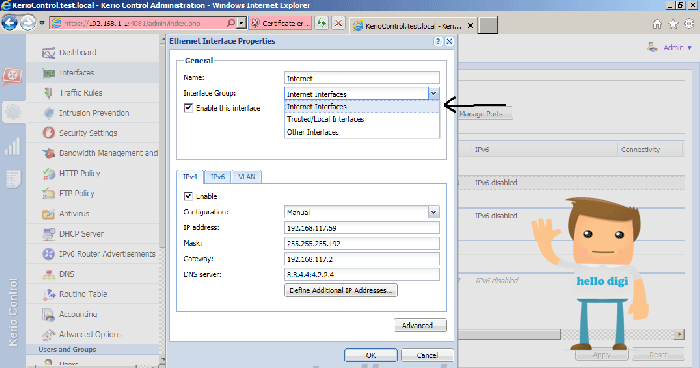Image resolution: width=700 pixels, height=368 pixels.
Task: Open browser Favorites star icon
Action: [673, 24]
